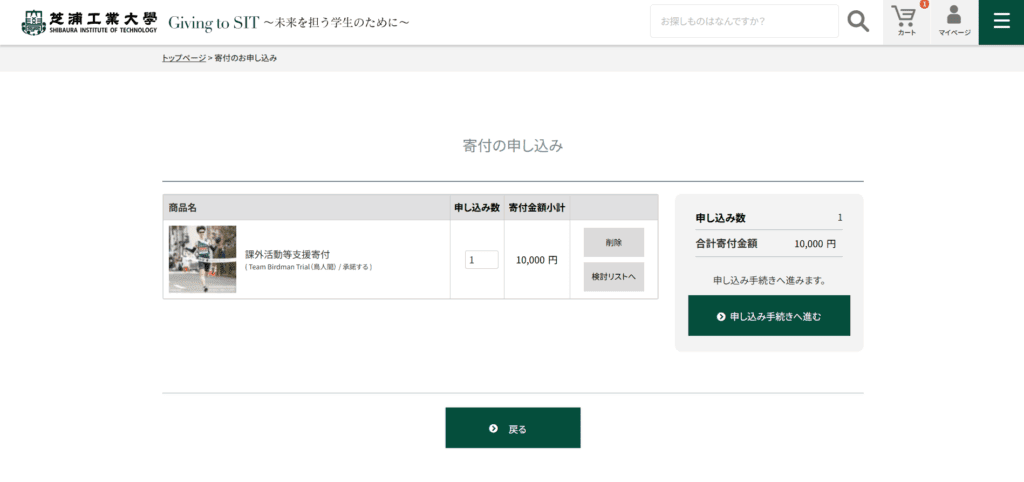Open the shopping cart (カート)
This screenshot has height=482, width=1024.
906,21
